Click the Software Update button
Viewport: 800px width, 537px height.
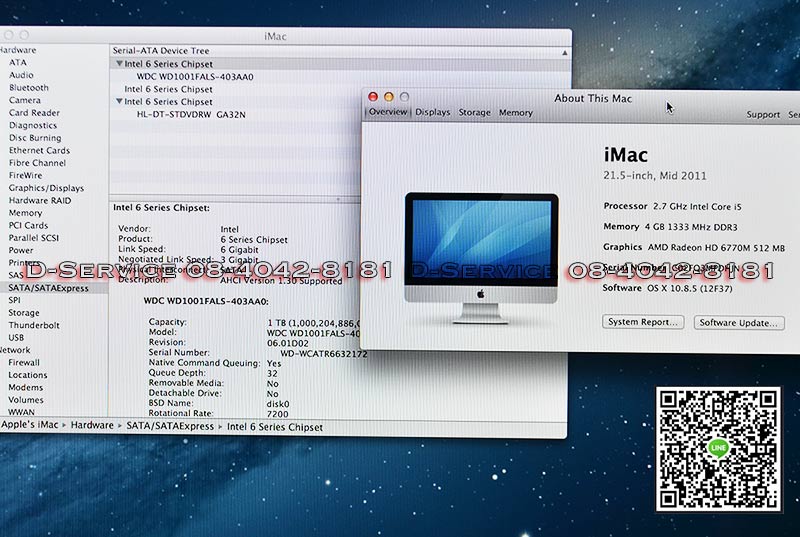739,323
